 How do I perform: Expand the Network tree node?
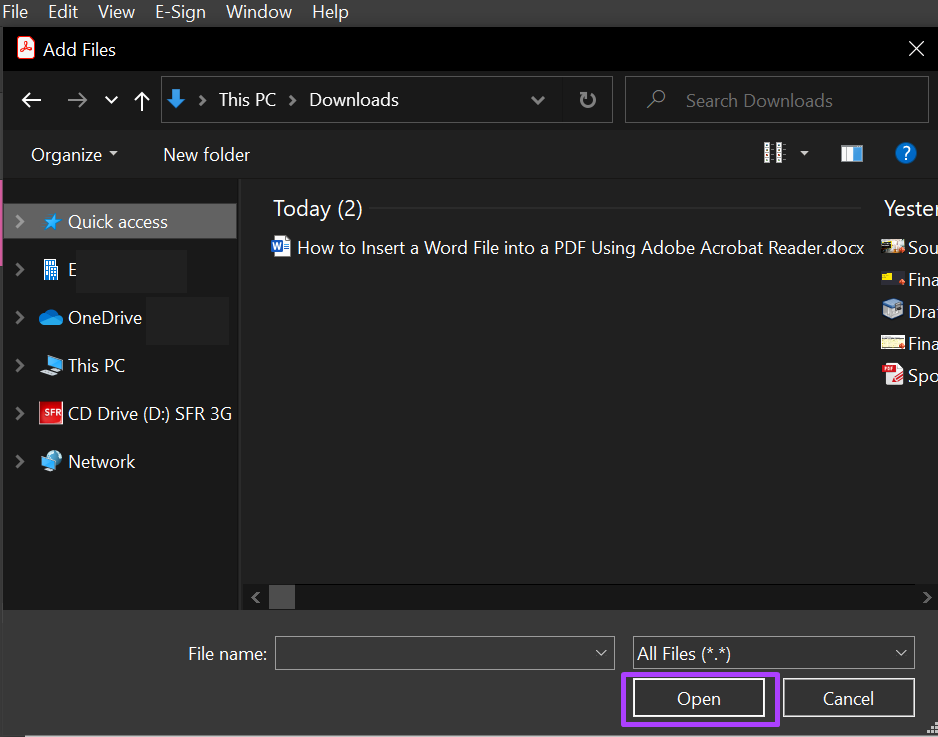[x=20, y=461]
